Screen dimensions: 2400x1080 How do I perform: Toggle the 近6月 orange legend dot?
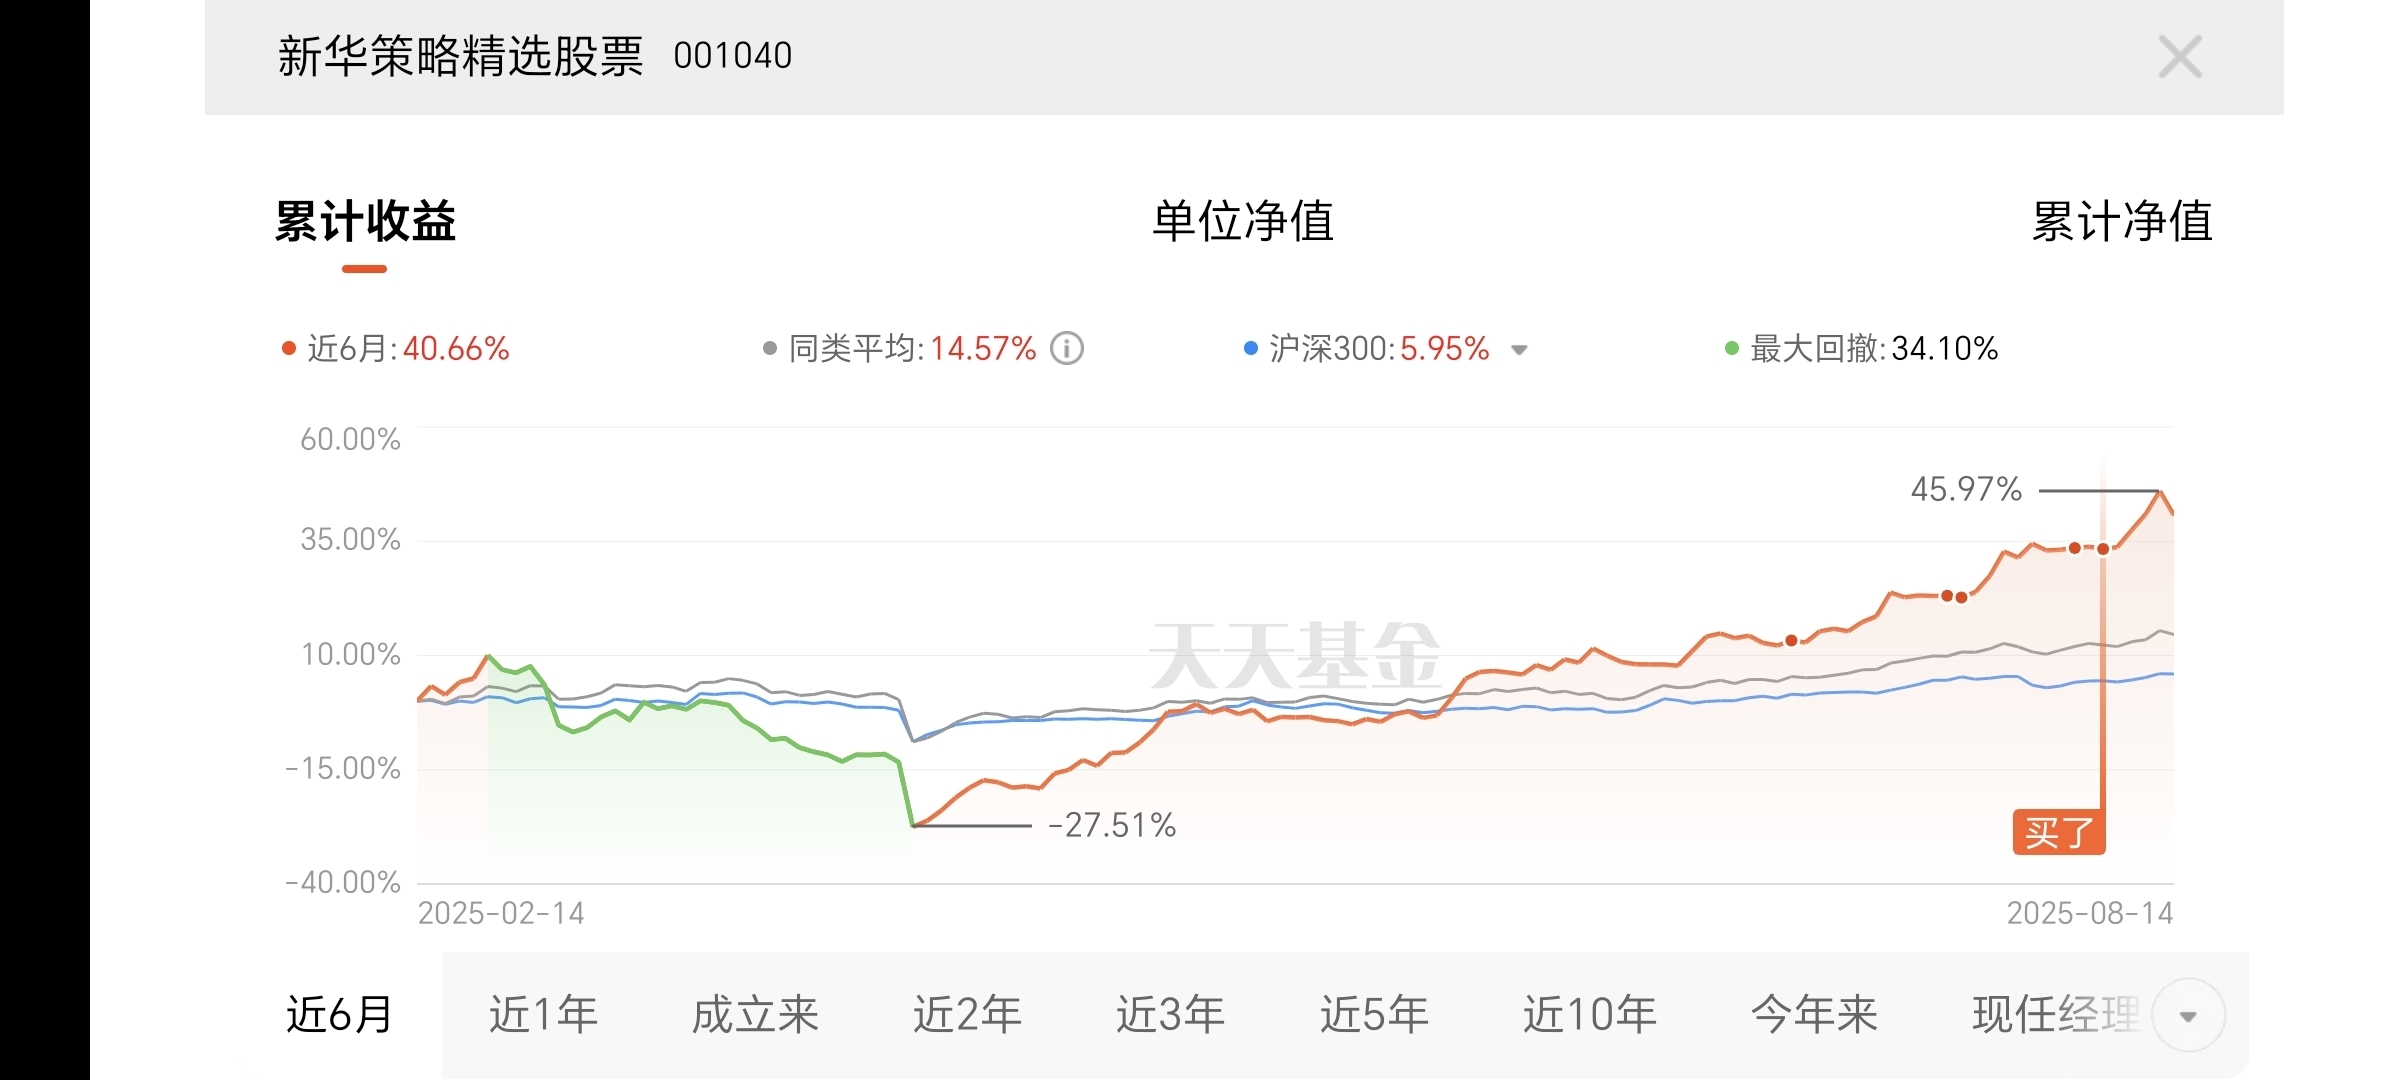point(289,349)
